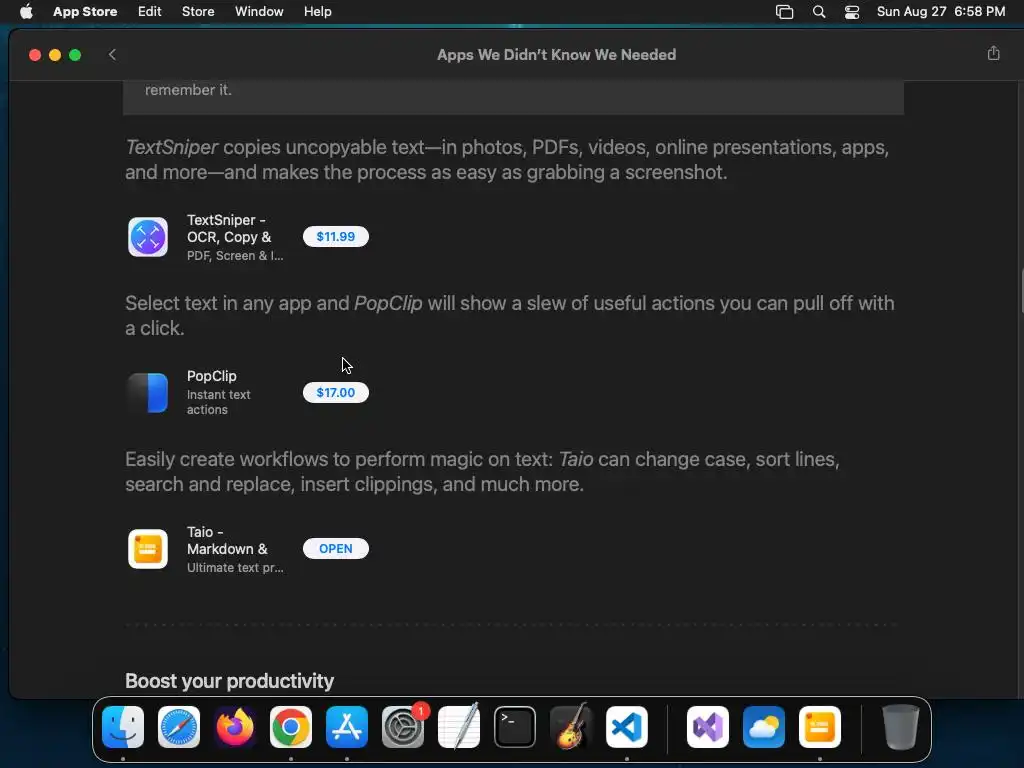Launch GarageBand from the Dock
Image resolution: width=1024 pixels, height=768 pixels.
tap(571, 726)
